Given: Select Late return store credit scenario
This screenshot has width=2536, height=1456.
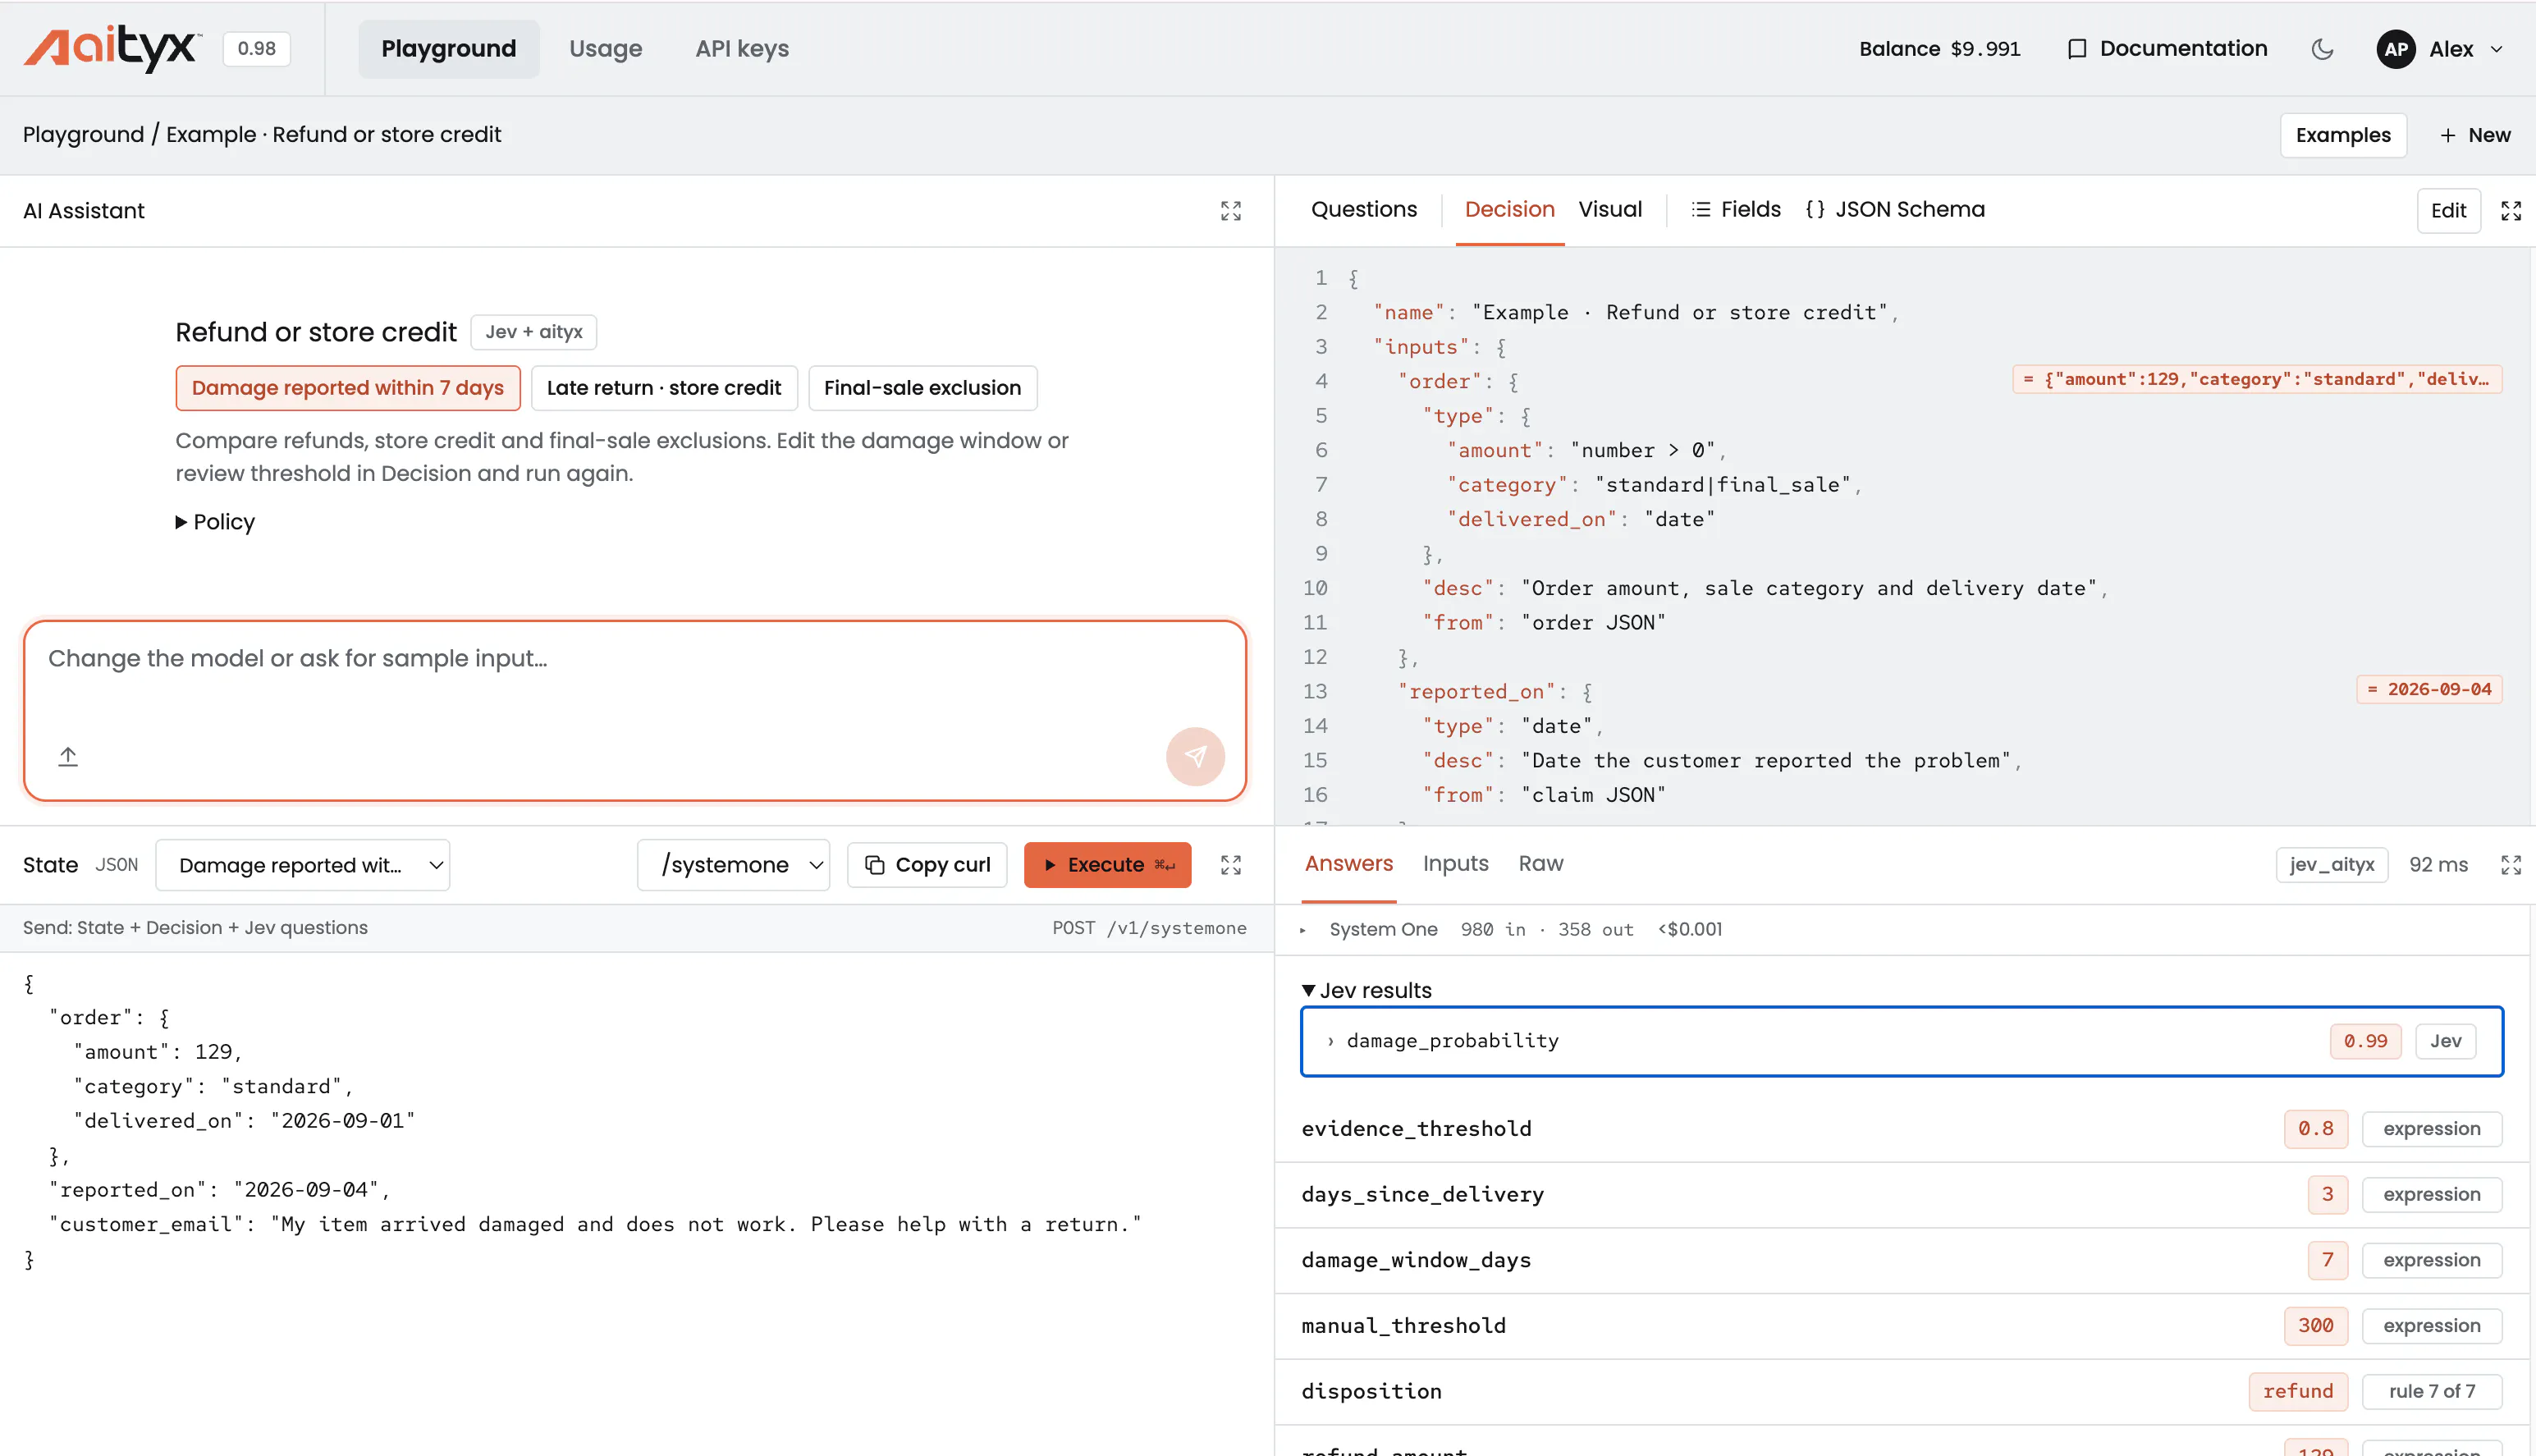Looking at the screenshot, I should (664, 388).
